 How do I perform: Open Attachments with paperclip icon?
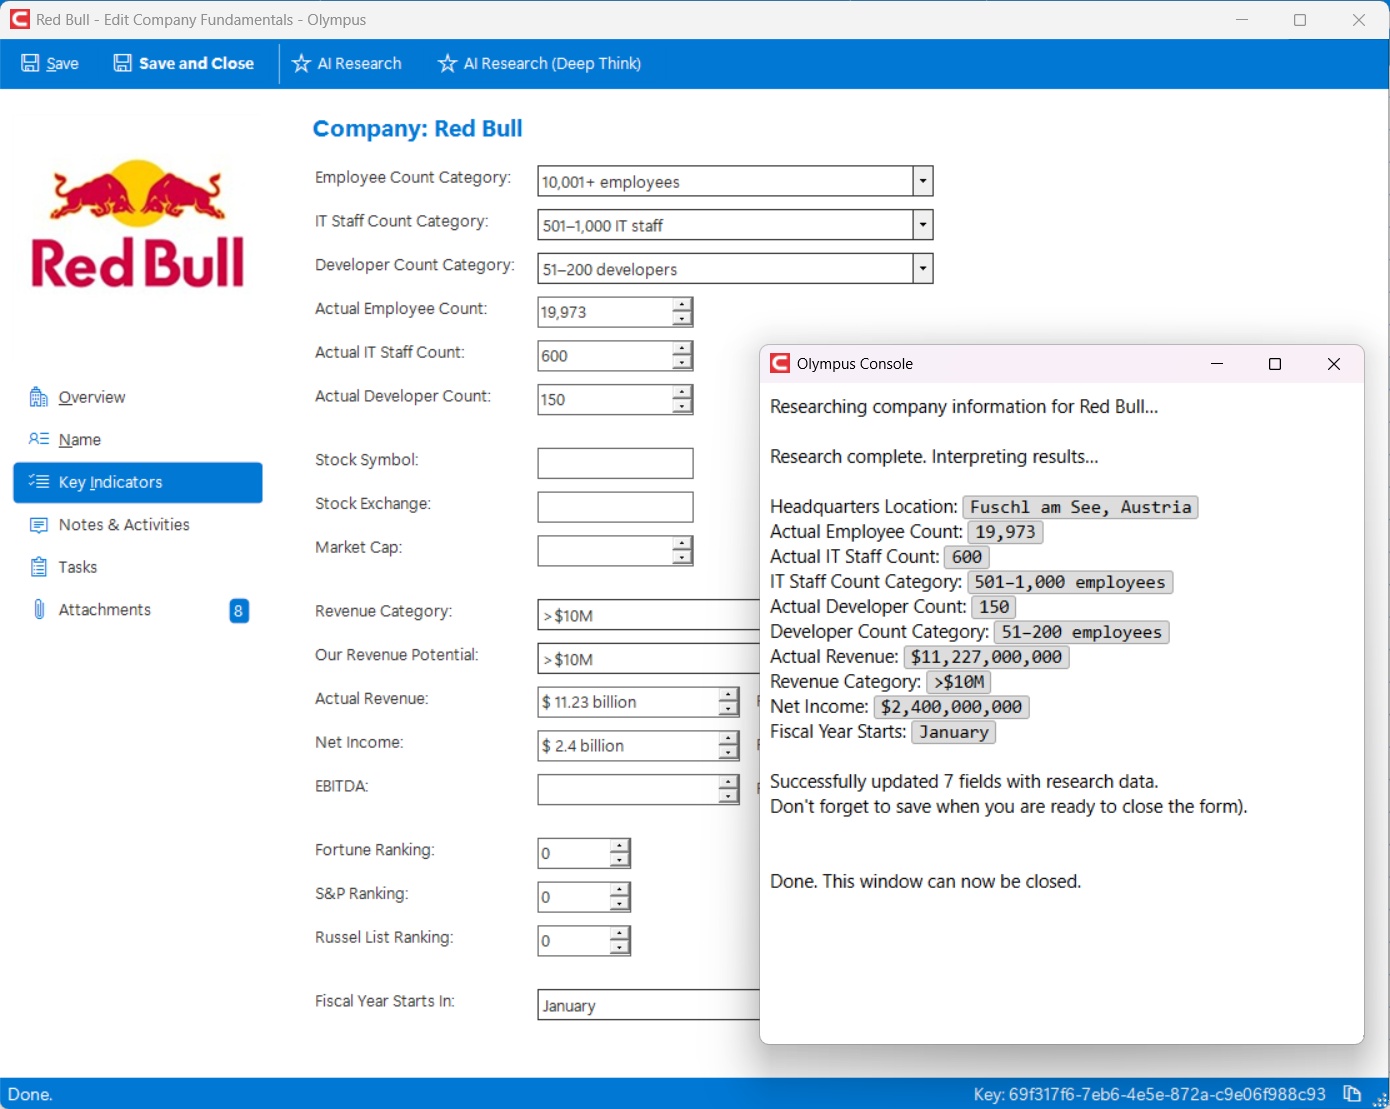coord(104,610)
